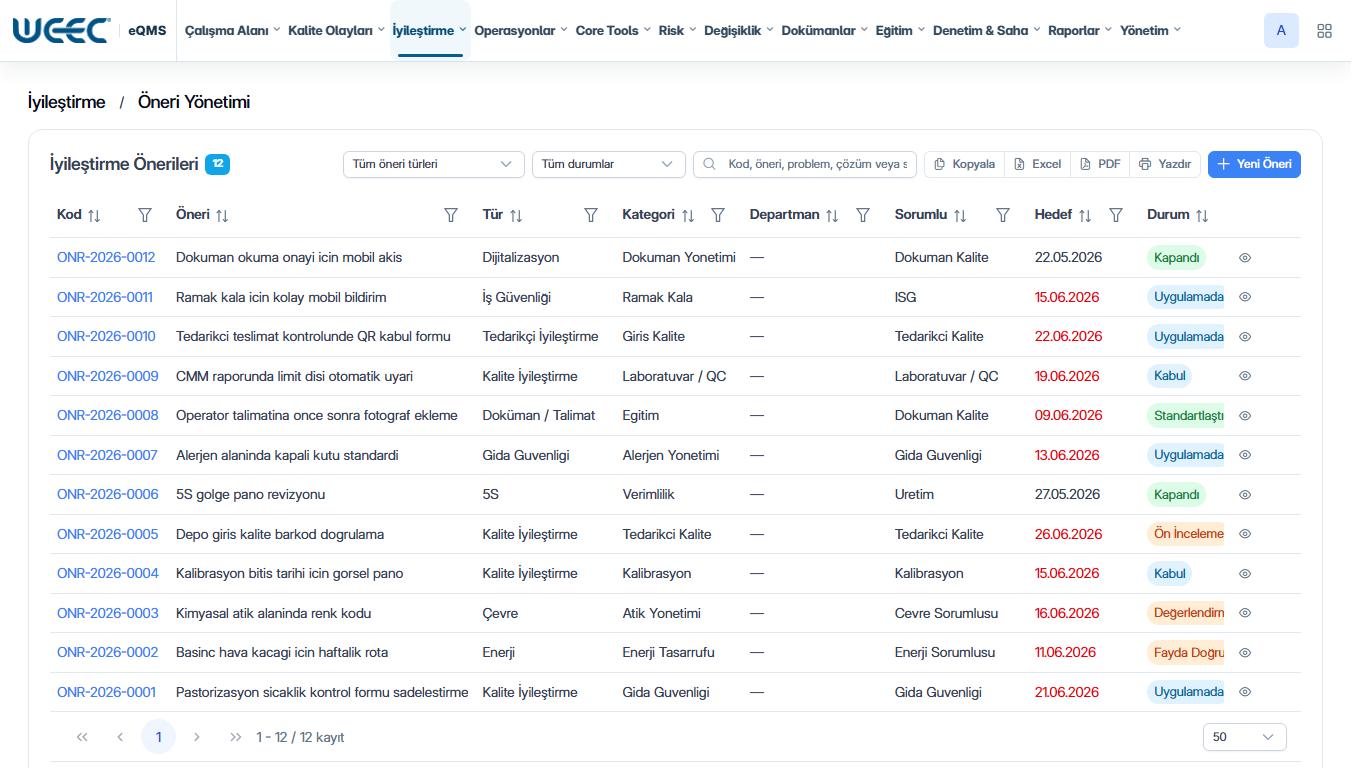Click the İyileştirme breadcrumb

click(x=66, y=102)
